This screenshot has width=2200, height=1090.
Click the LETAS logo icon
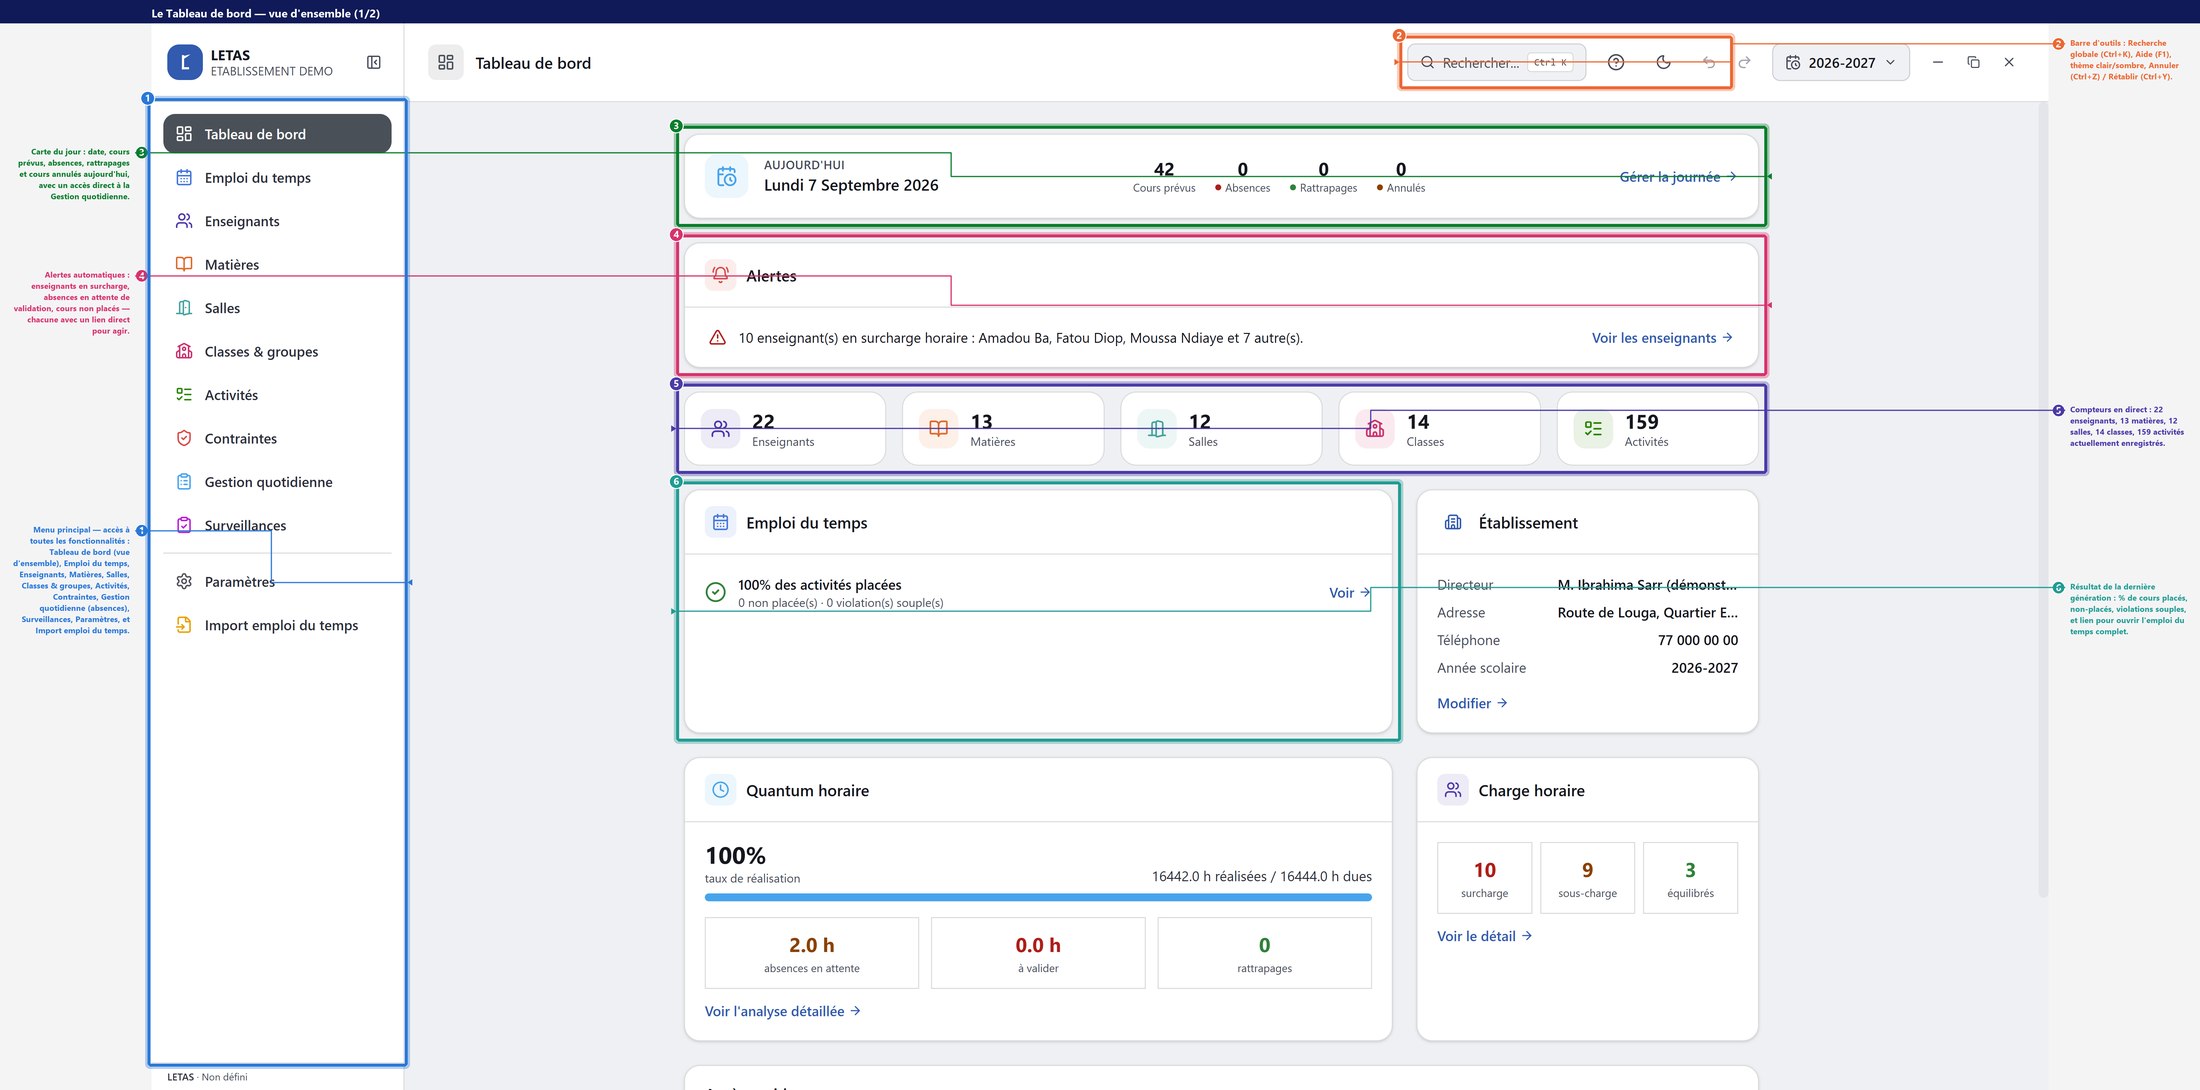pyautogui.click(x=185, y=62)
